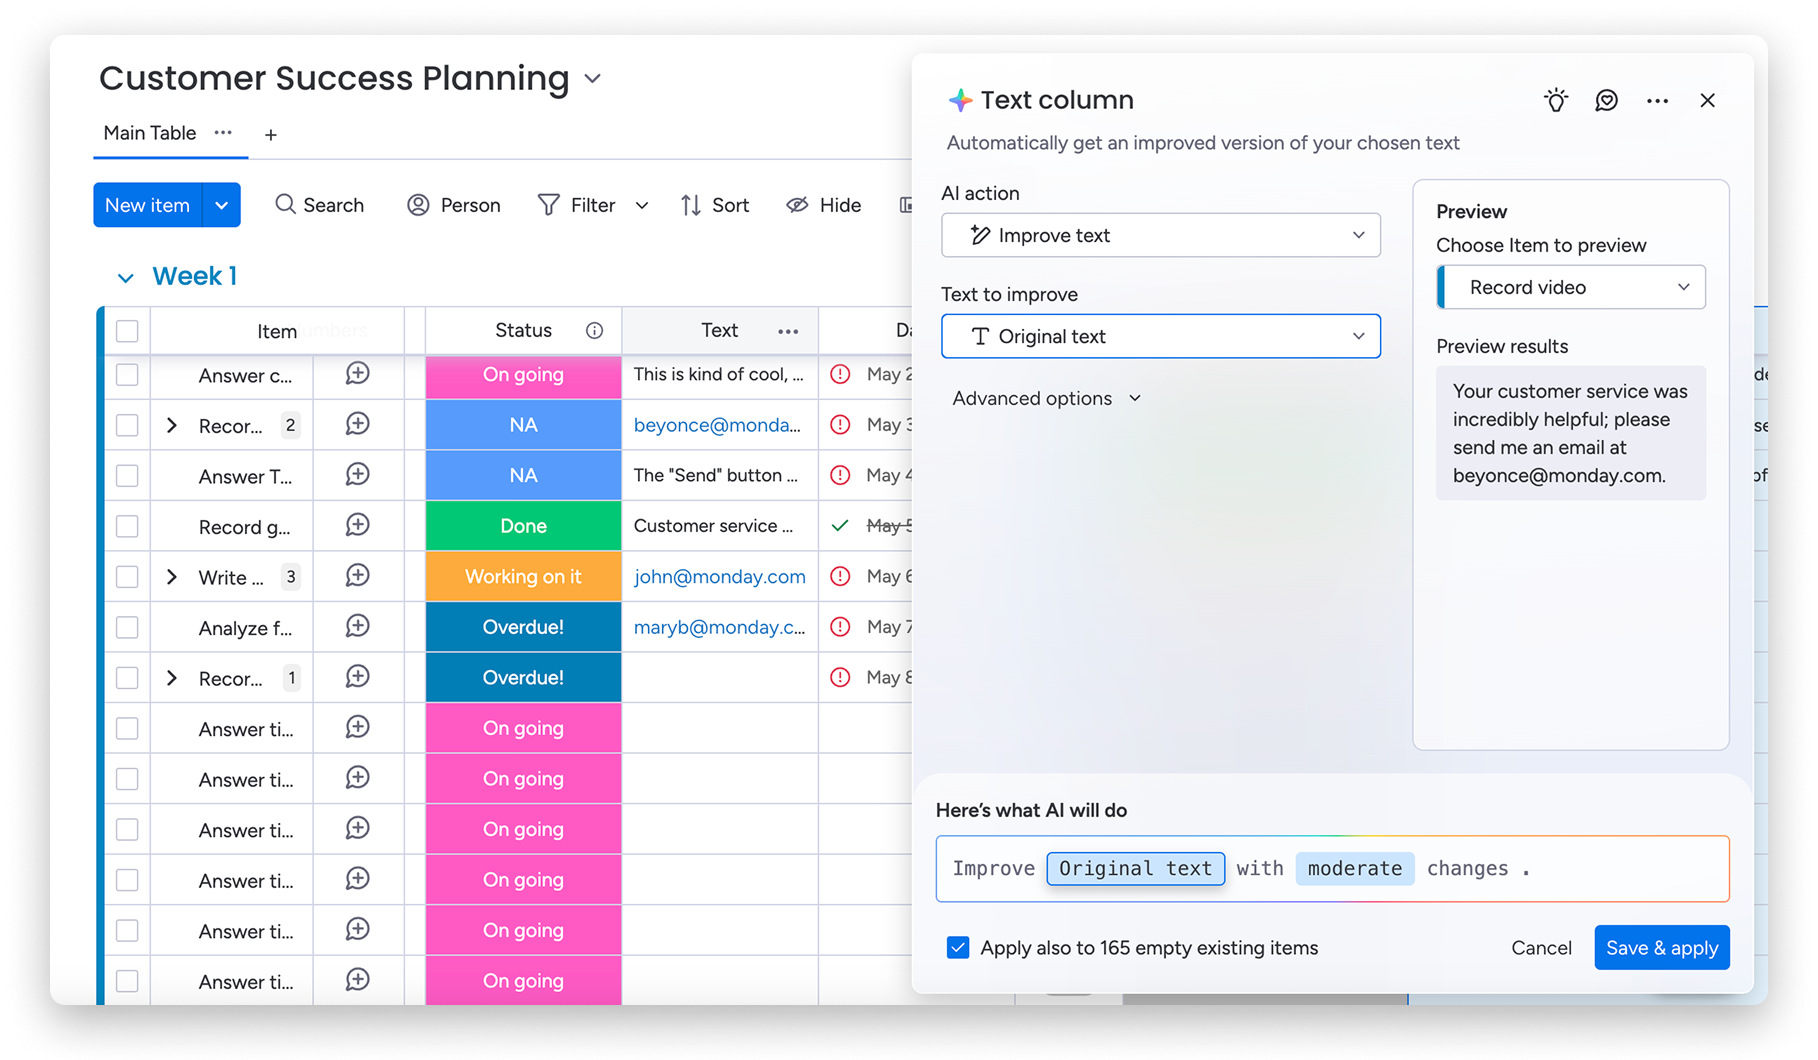This screenshot has width=1818, height=1060.
Task: Uncheck 'Apply also to 165 empty existing items'
Action: click(x=958, y=947)
